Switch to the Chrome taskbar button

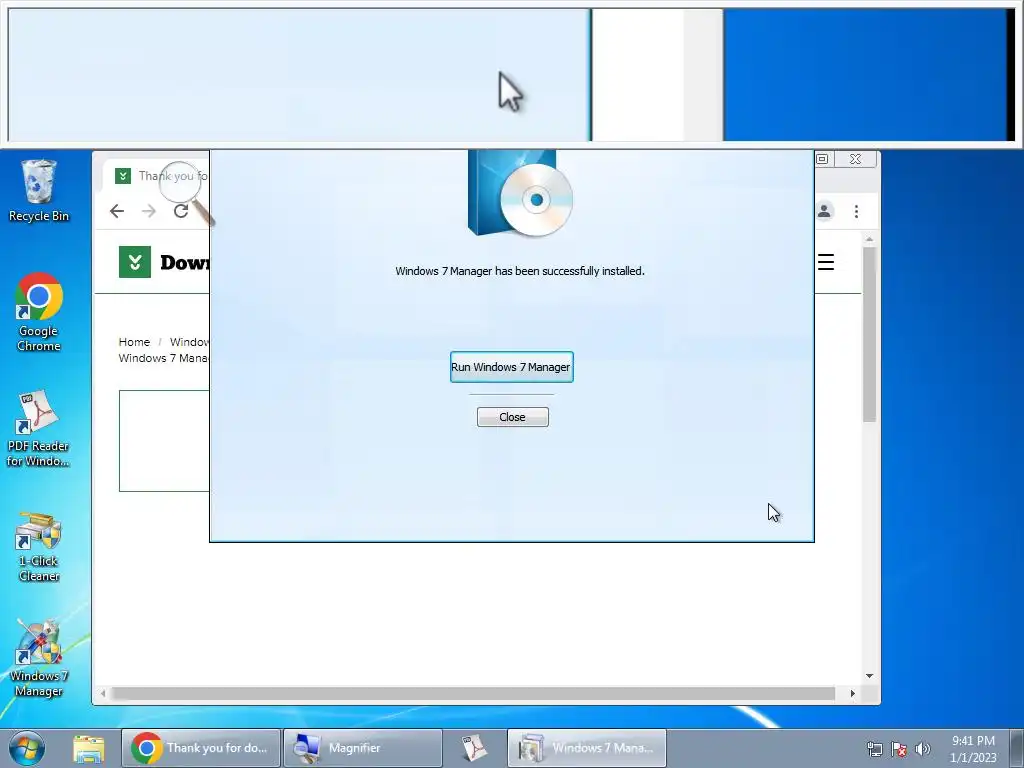point(200,748)
